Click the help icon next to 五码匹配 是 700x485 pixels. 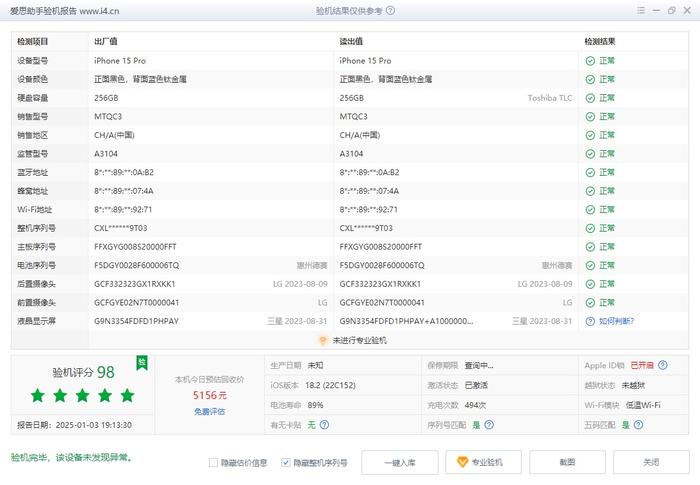point(639,425)
